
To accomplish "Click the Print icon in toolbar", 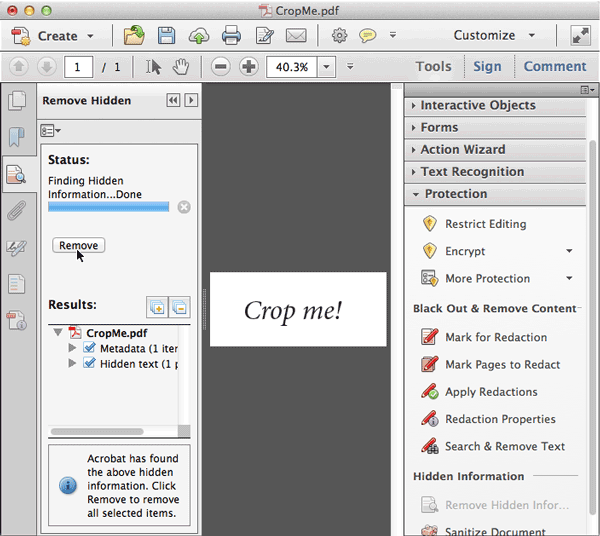I will pos(231,36).
